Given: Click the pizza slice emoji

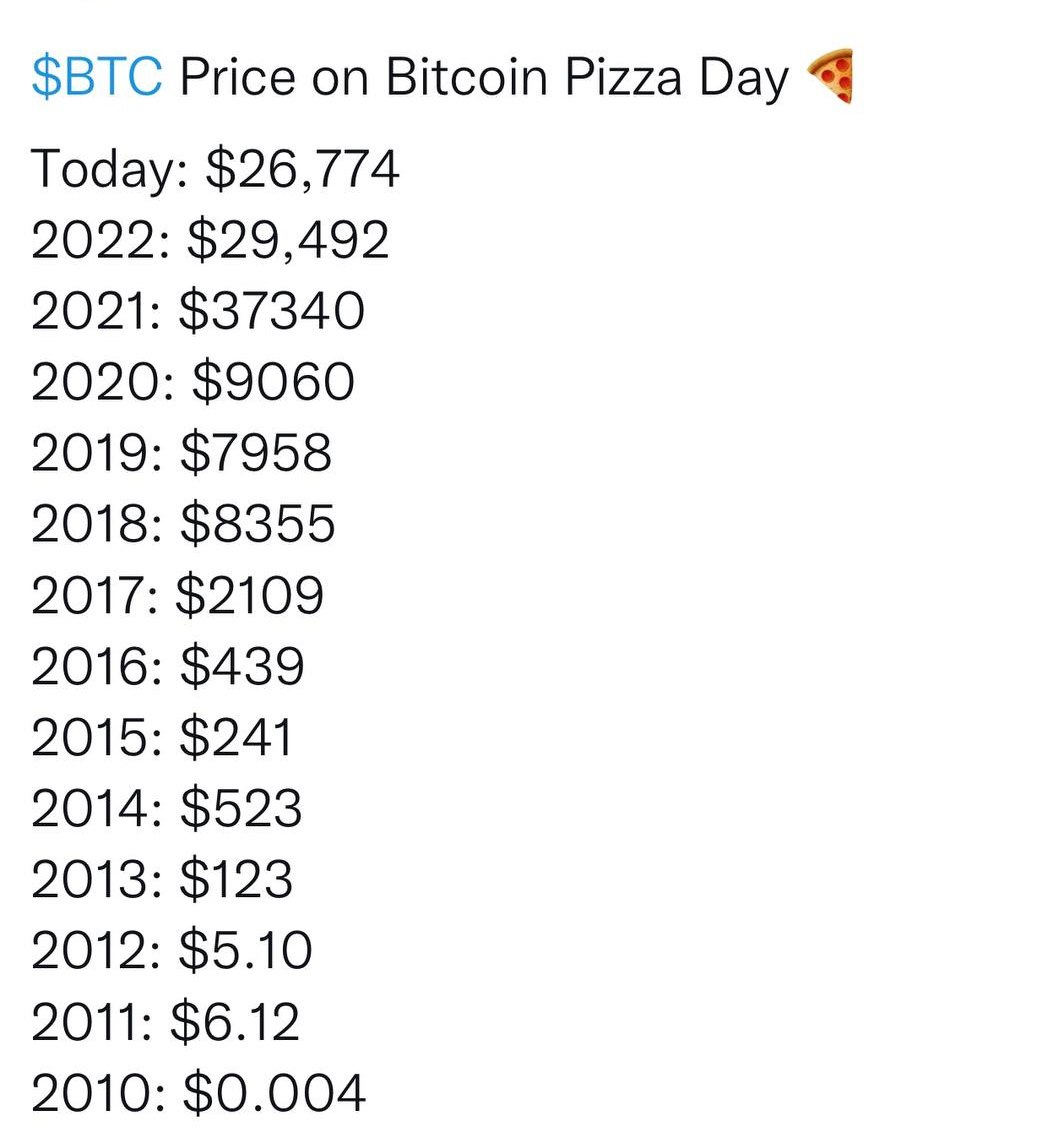Looking at the screenshot, I should tap(829, 75).
